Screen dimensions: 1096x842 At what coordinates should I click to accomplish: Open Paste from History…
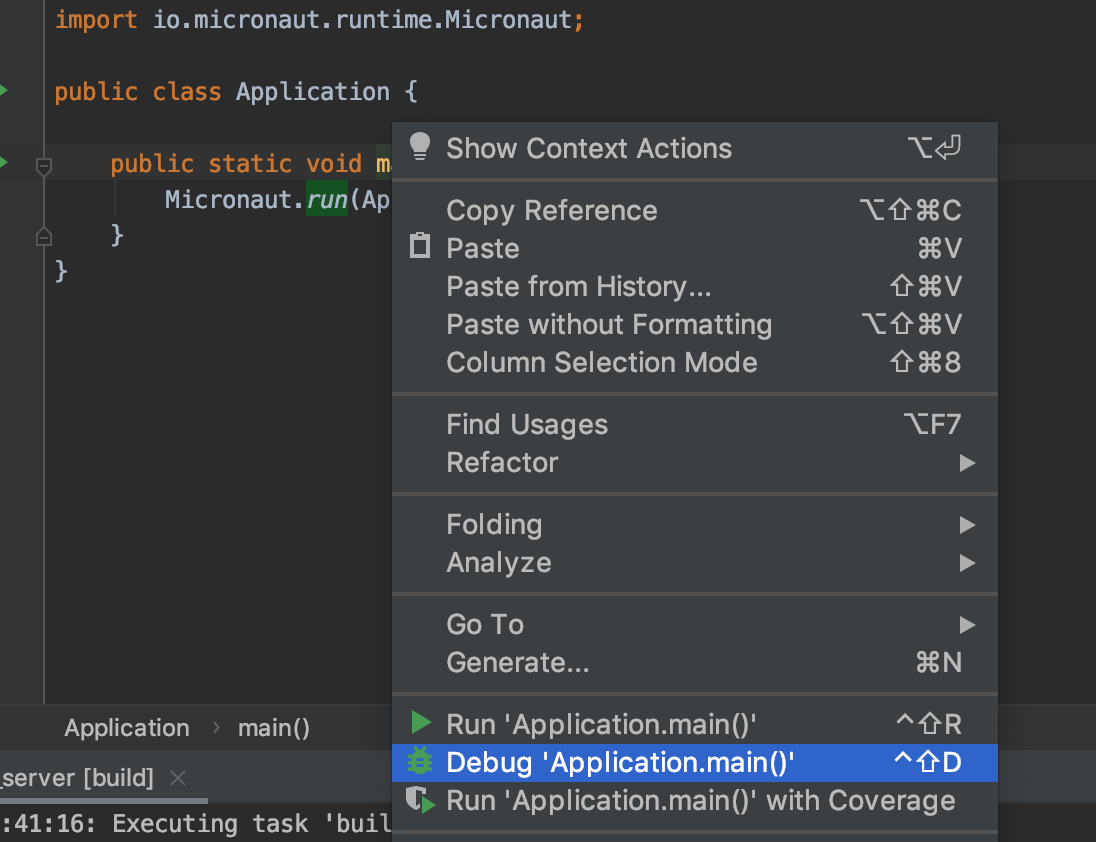coord(695,286)
